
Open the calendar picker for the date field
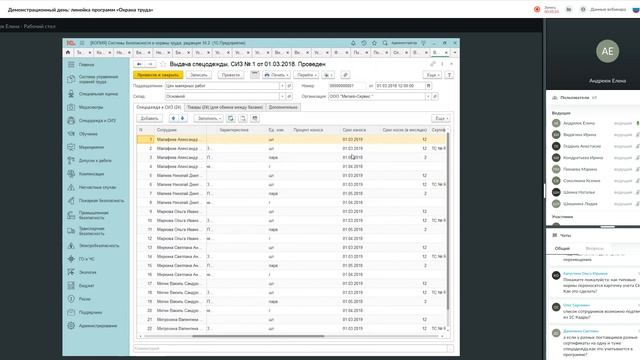pos(428,86)
